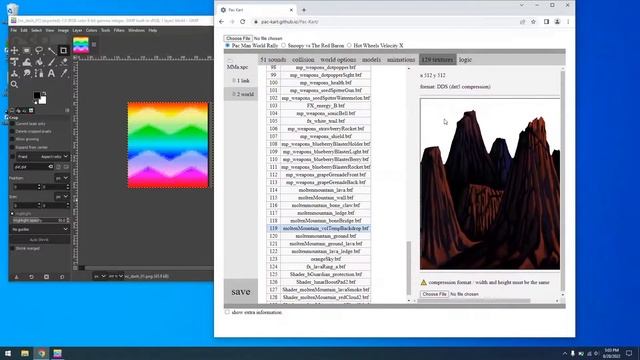Switch to the animations tab
640x360 pixels.
pos(401,60)
